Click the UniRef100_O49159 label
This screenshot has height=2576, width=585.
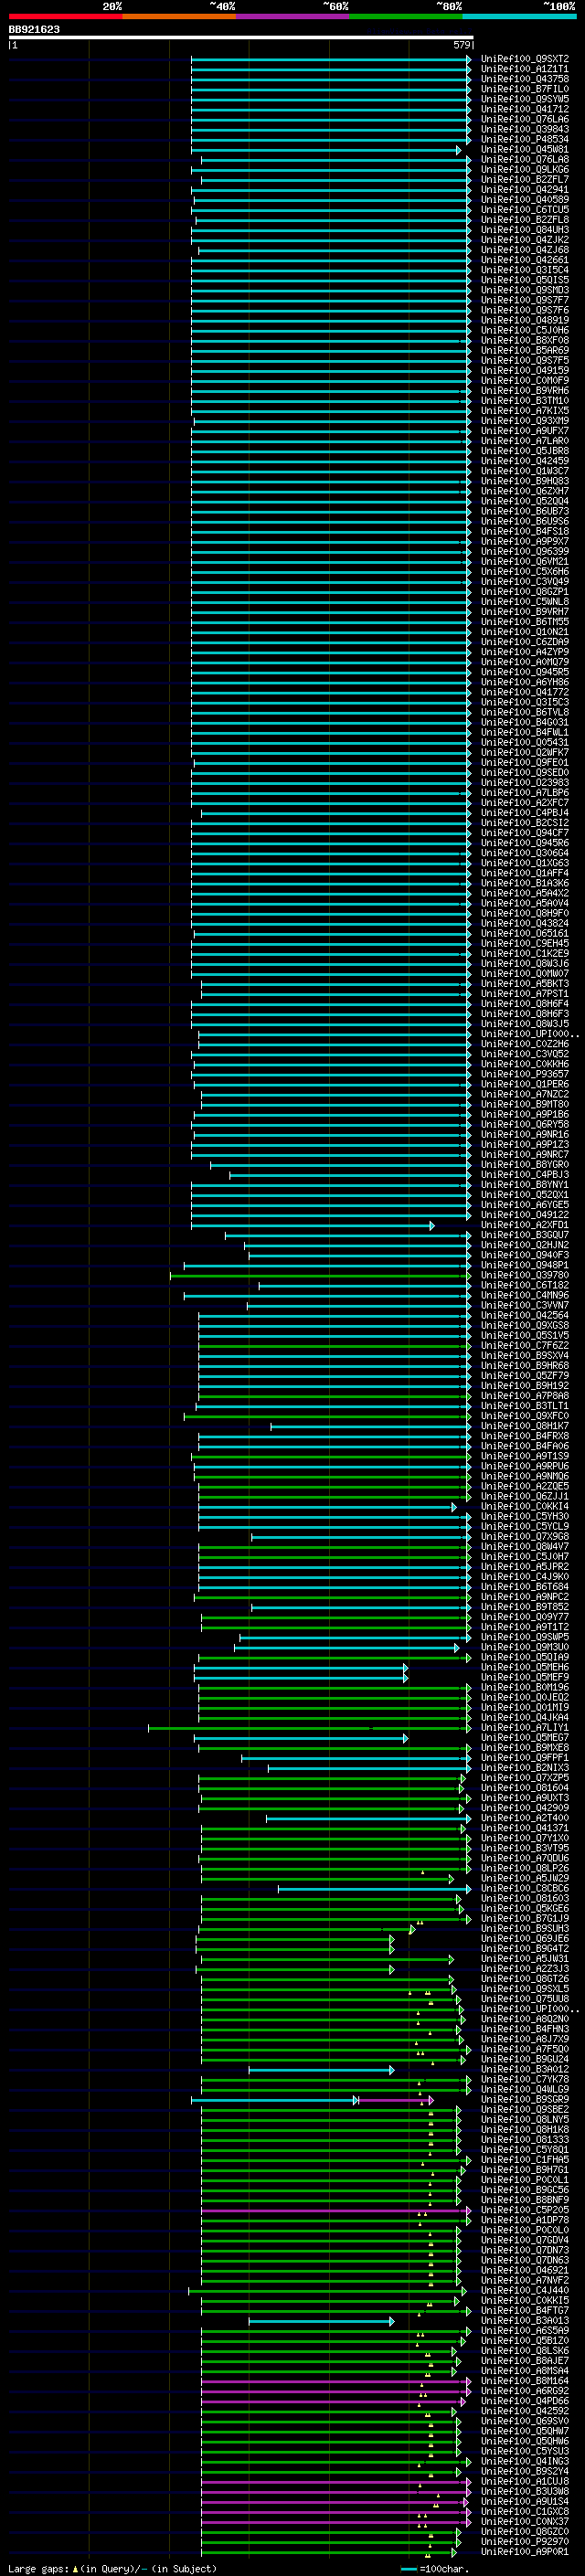pyautogui.click(x=525, y=371)
